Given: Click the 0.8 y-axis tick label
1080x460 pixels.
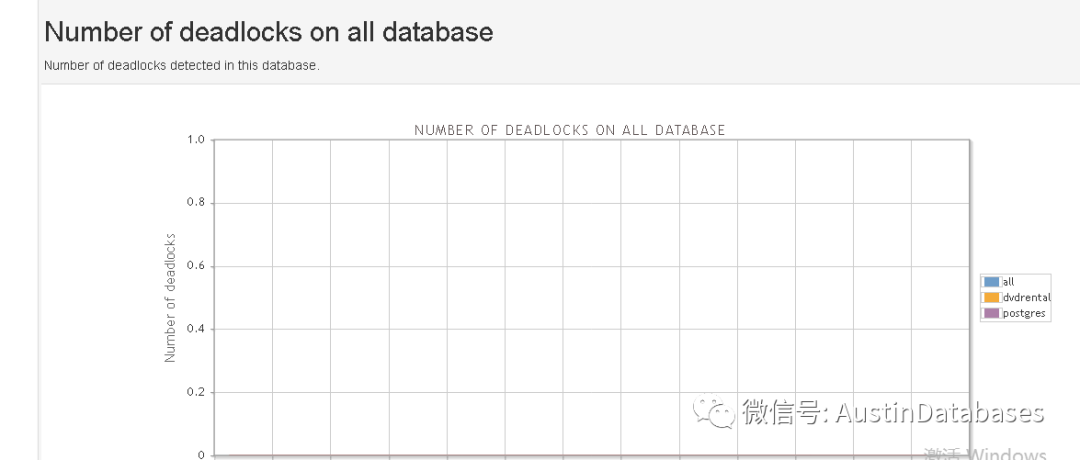Looking at the screenshot, I should tap(195, 203).
